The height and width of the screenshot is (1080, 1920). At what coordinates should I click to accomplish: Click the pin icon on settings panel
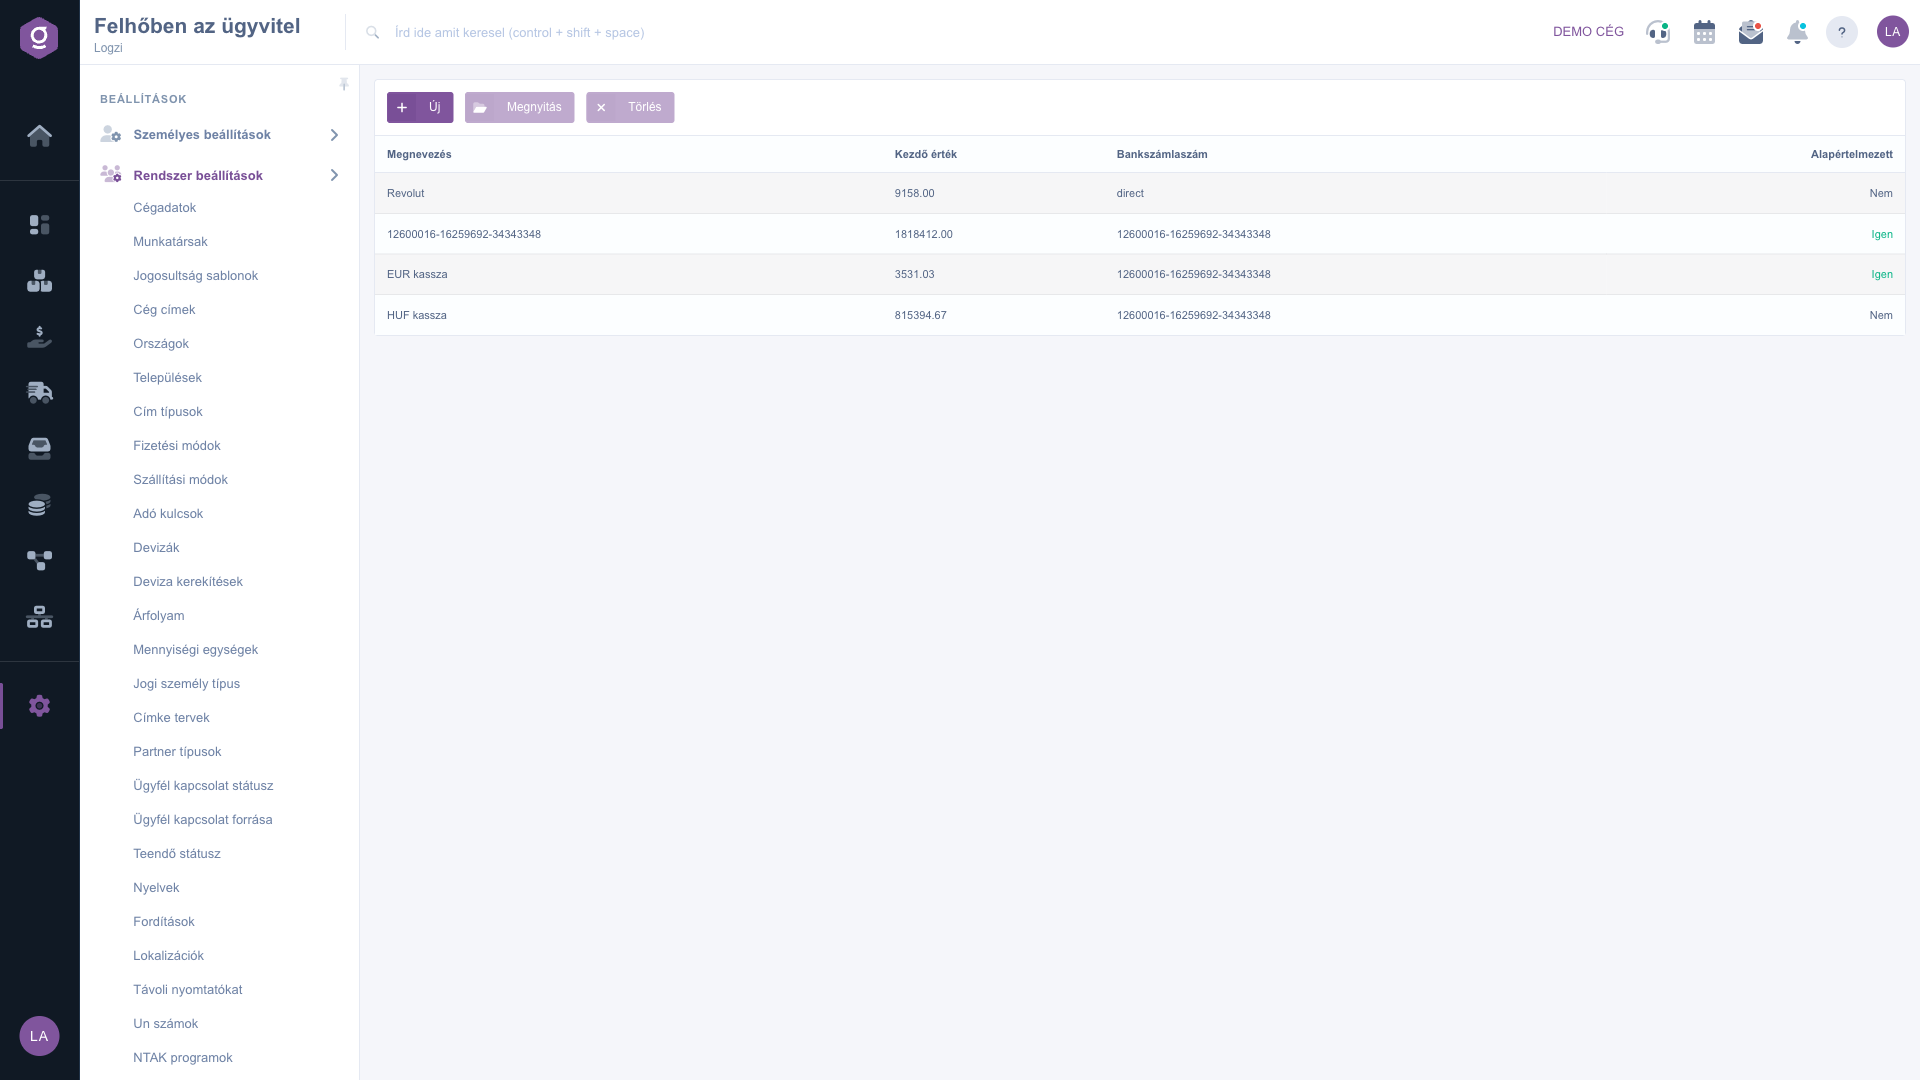[344, 85]
